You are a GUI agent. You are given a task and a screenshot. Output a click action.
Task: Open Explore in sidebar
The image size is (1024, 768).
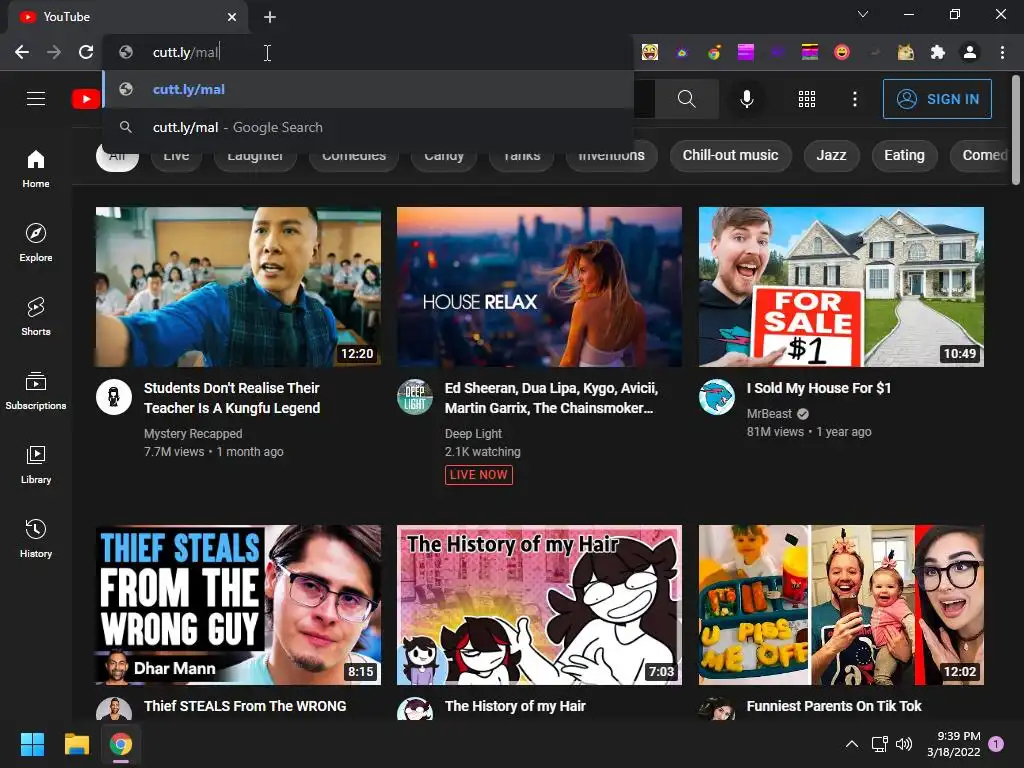[36, 242]
